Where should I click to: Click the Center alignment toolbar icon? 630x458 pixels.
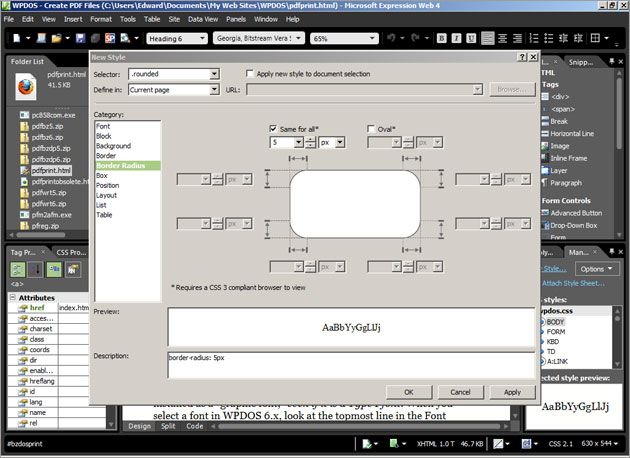[502, 38]
